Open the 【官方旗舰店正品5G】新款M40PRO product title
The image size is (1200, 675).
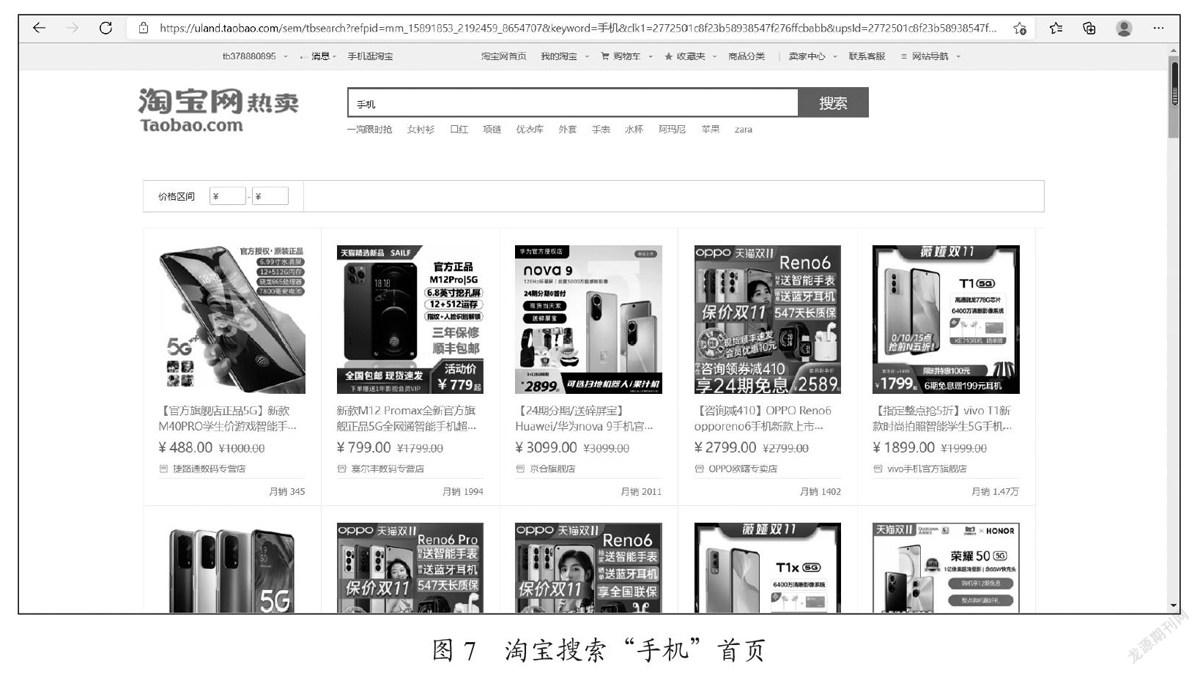tap(228, 418)
